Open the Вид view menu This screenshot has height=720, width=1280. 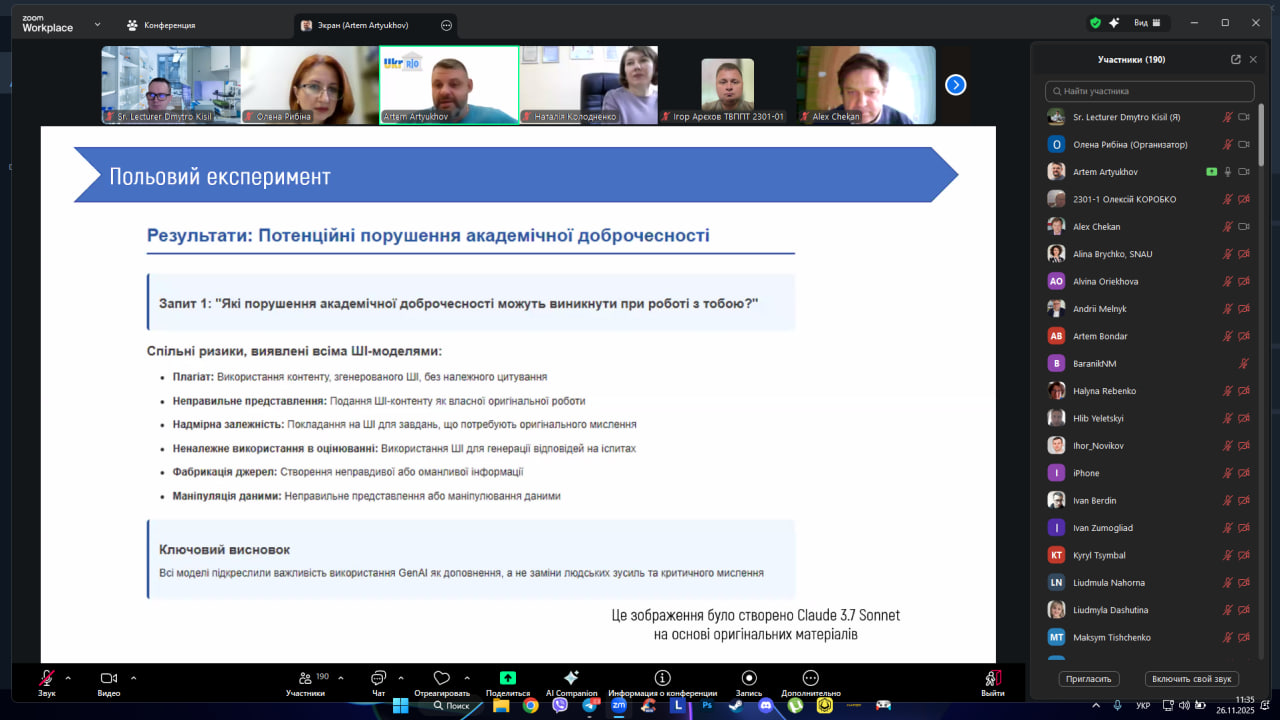pyautogui.click(x=1145, y=23)
